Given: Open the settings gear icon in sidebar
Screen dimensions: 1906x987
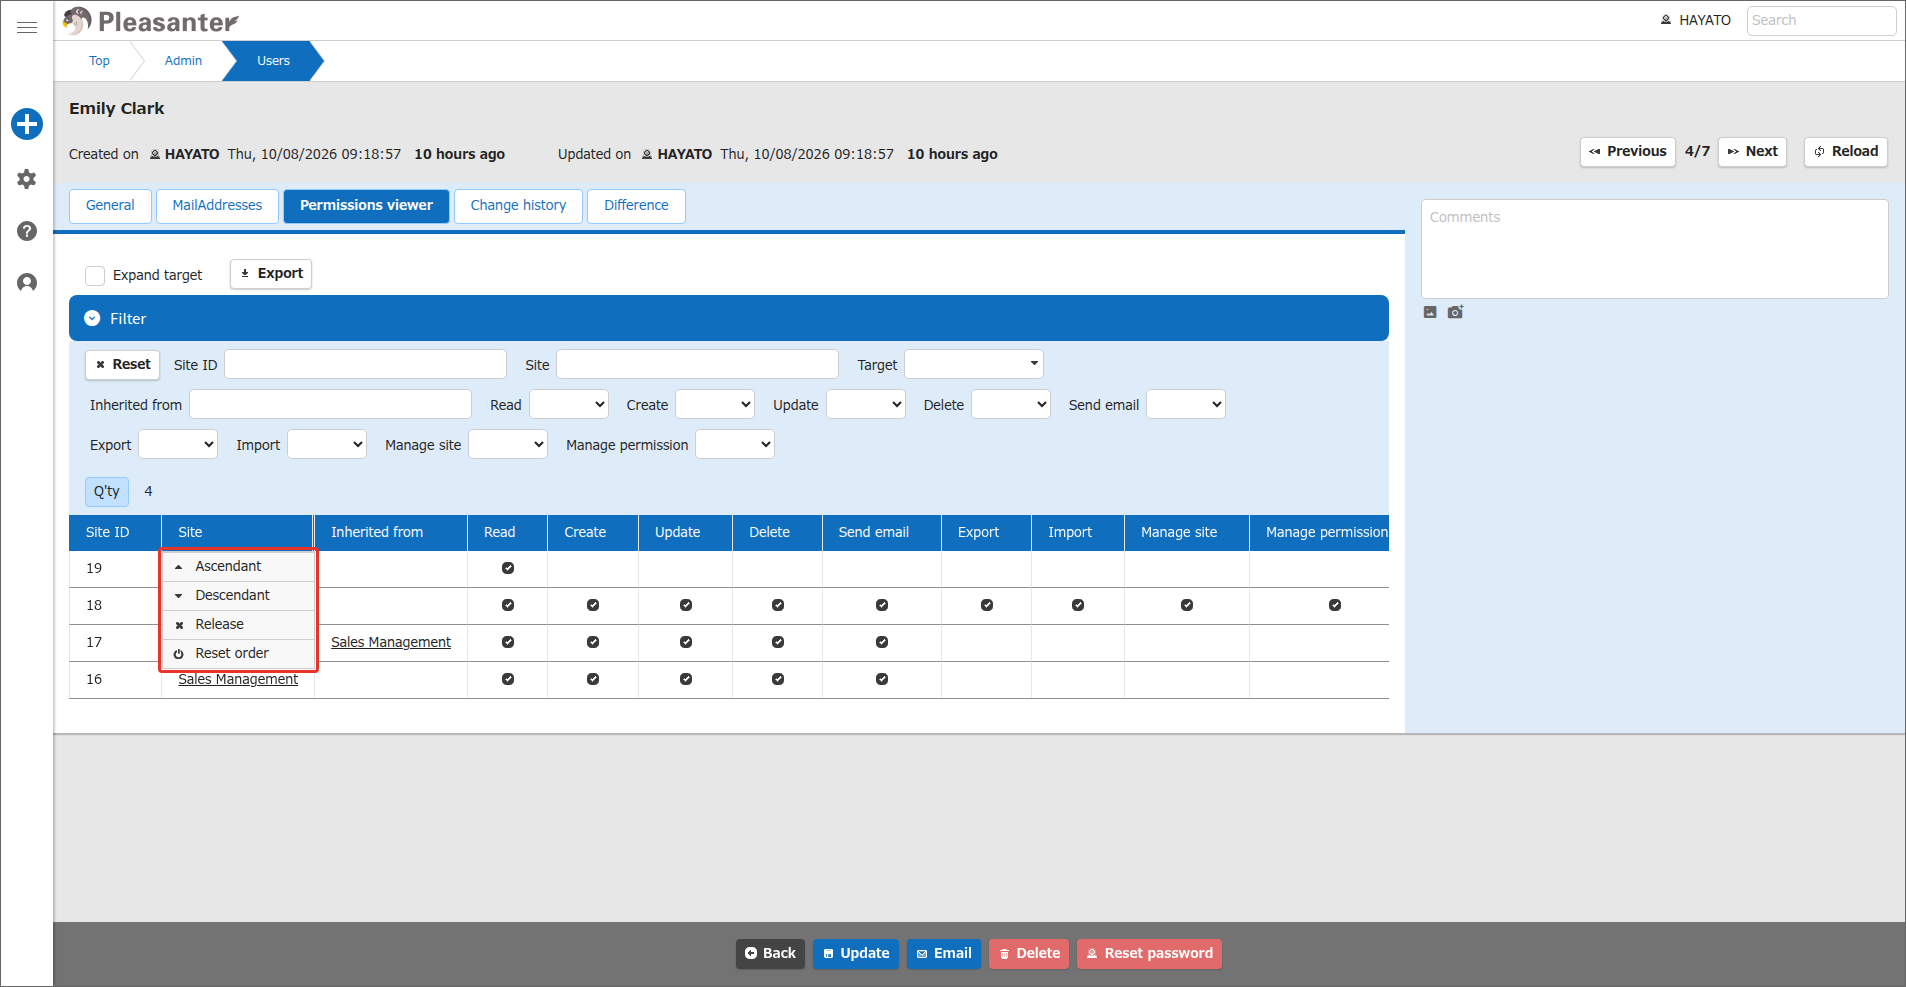Looking at the screenshot, I should pyautogui.click(x=27, y=179).
